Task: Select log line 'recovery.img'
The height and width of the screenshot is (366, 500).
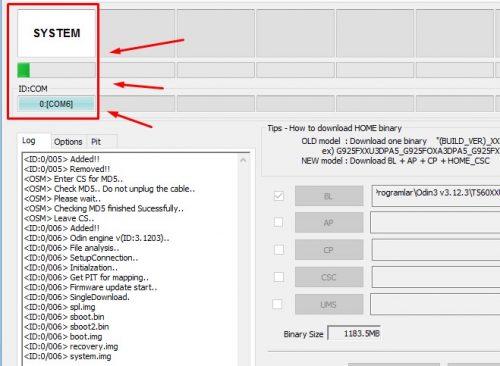Action: (x=71, y=346)
